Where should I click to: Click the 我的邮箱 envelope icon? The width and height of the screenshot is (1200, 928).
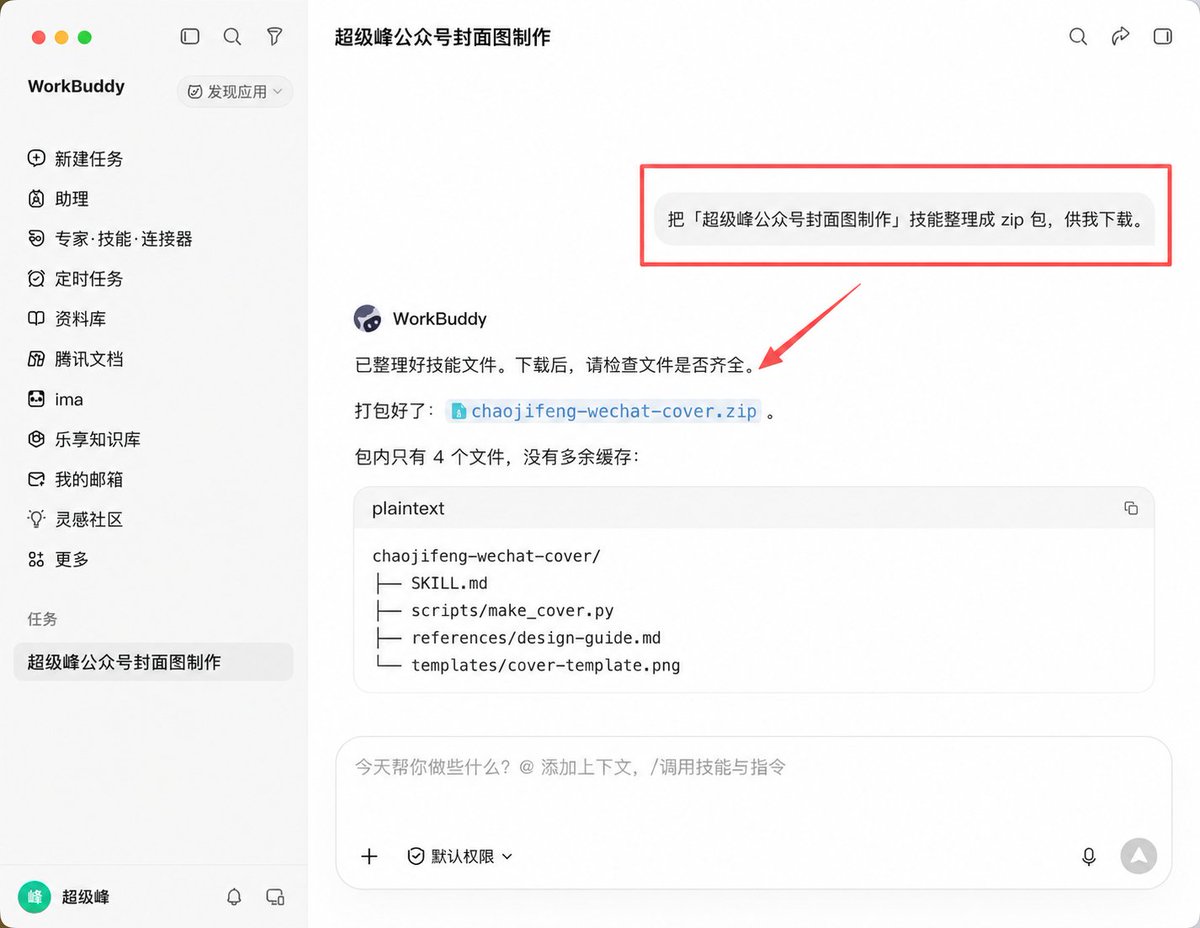pyautogui.click(x=36, y=479)
